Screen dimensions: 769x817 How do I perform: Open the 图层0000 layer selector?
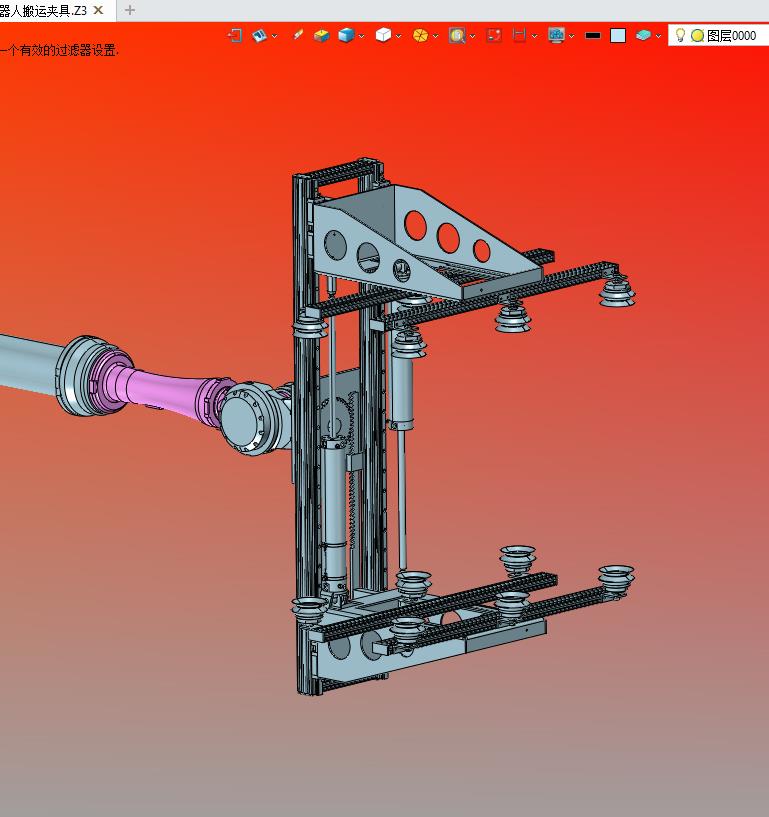click(x=718, y=35)
